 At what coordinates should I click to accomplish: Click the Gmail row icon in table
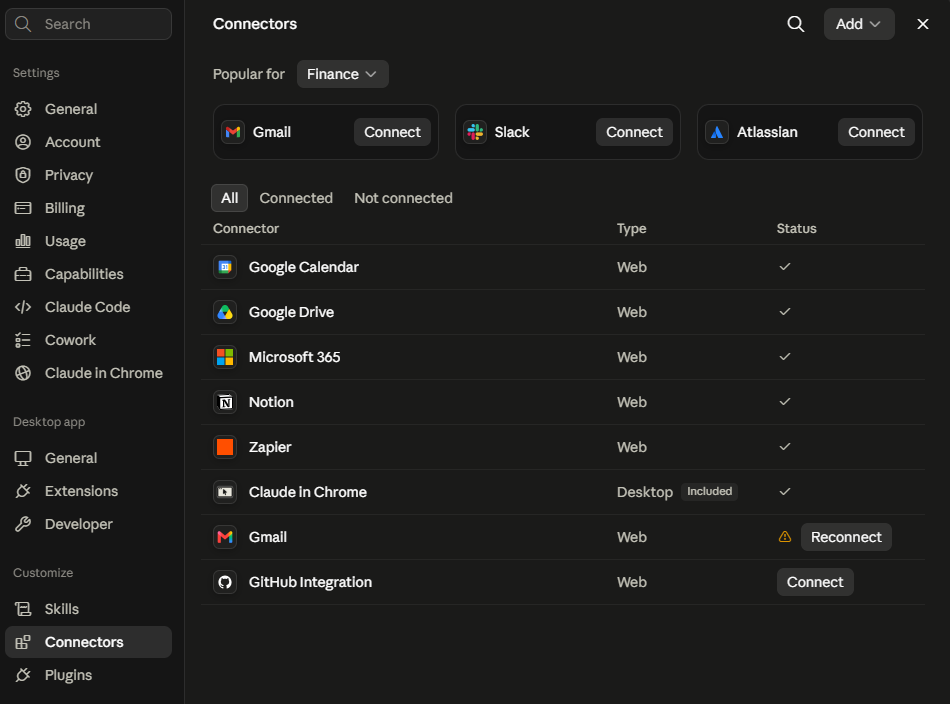225,537
